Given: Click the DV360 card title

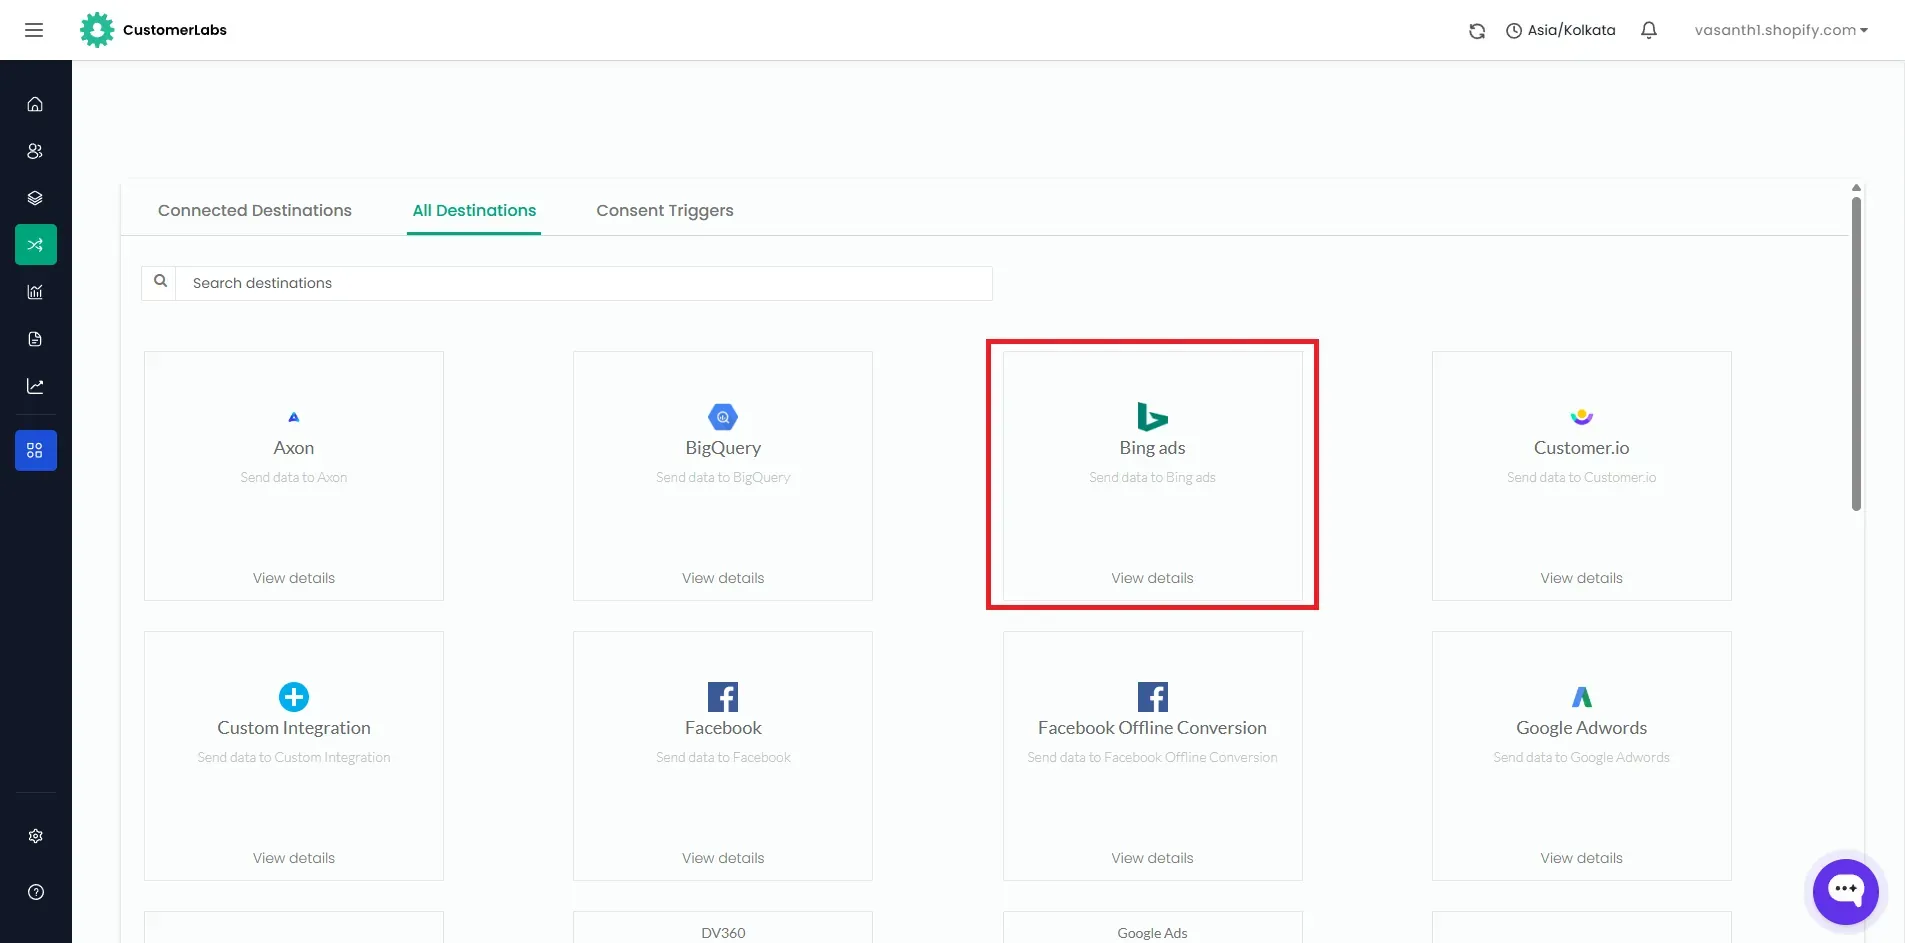Looking at the screenshot, I should [x=723, y=933].
